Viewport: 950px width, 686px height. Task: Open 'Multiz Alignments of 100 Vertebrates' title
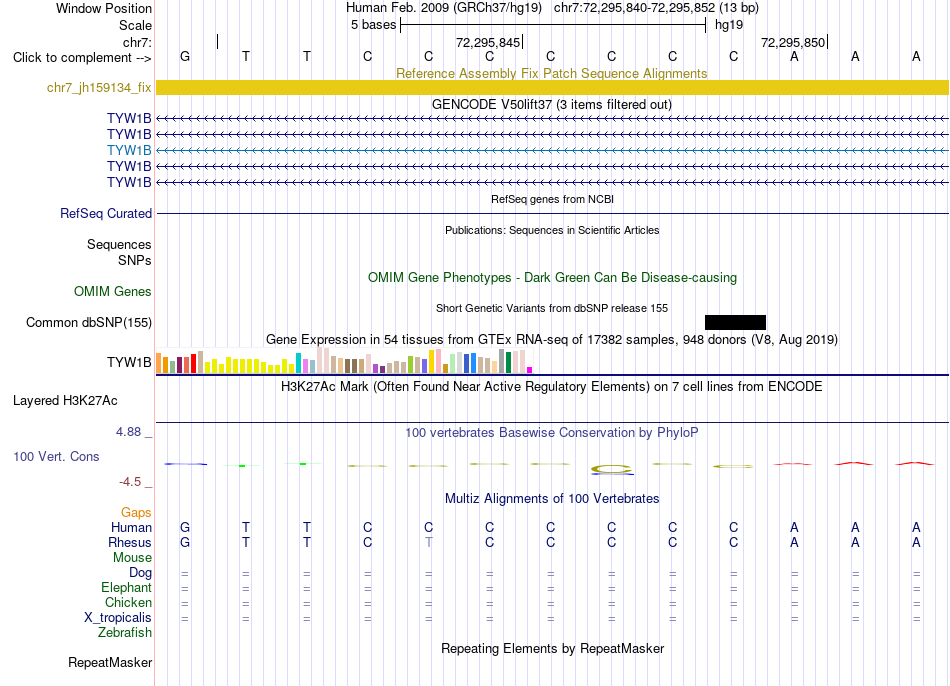pyautogui.click(x=552, y=499)
